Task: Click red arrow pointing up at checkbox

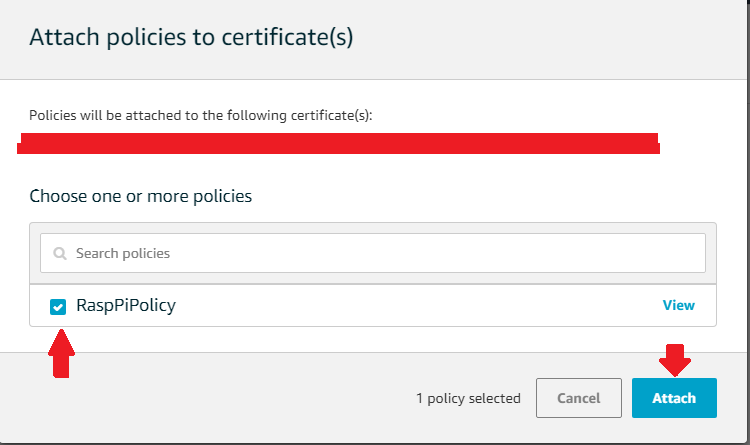Action: pos(62,359)
